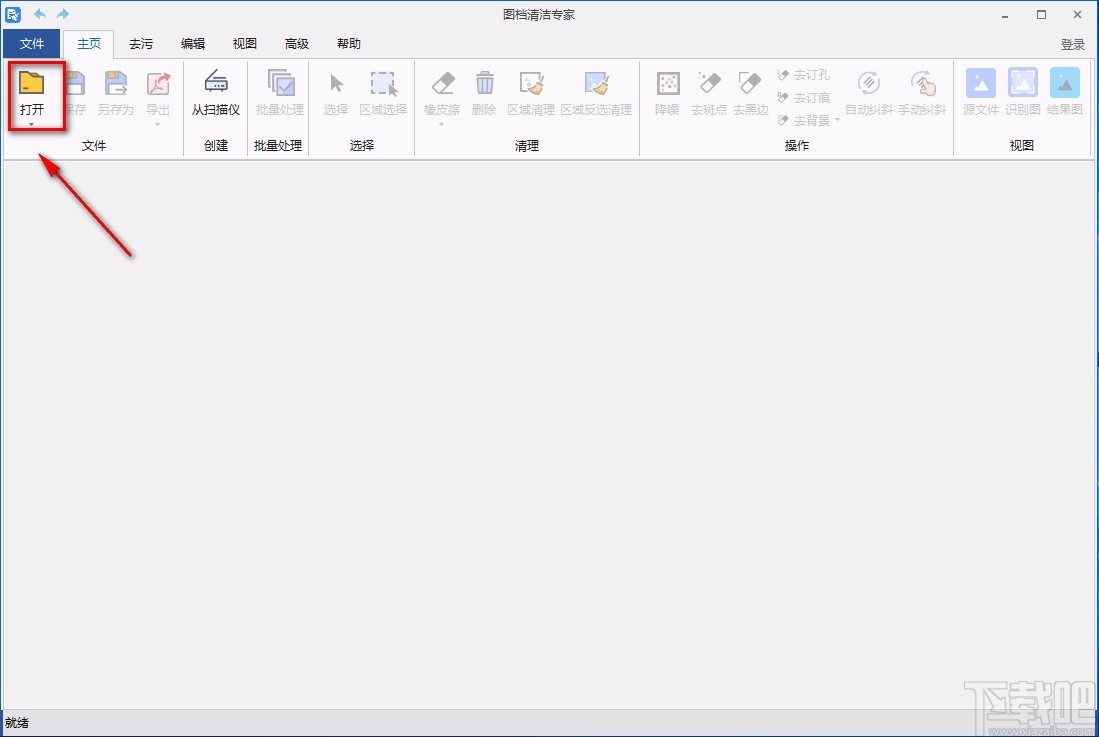This screenshot has width=1099, height=737.
Task: Click the 登录 login link
Action: pyautogui.click(x=1072, y=44)
